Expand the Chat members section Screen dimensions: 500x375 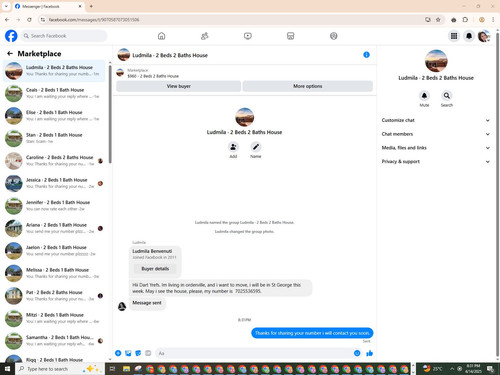(436, 134)
